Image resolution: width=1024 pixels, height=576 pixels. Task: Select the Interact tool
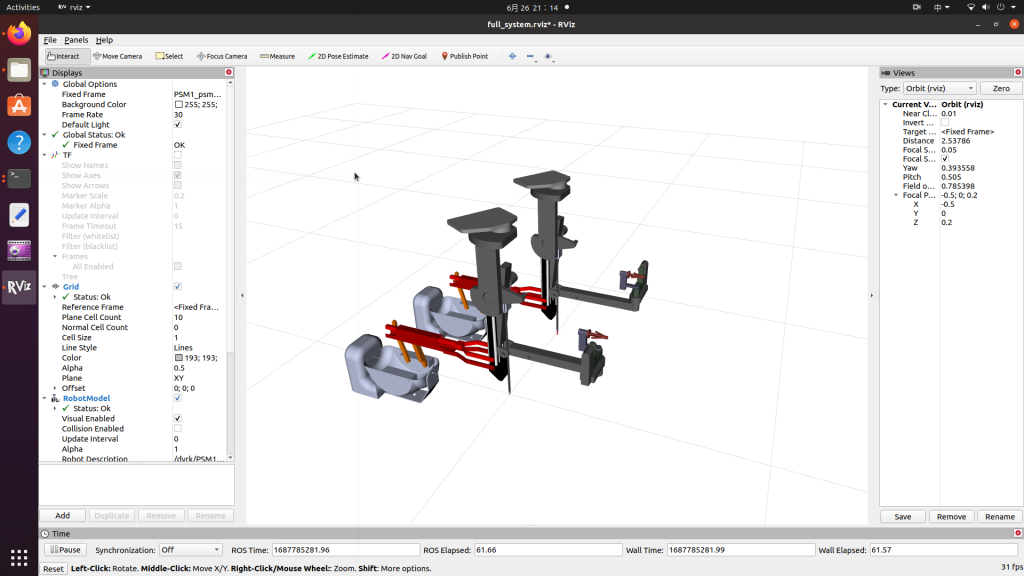pyautogui.click(x=64, y=56)
